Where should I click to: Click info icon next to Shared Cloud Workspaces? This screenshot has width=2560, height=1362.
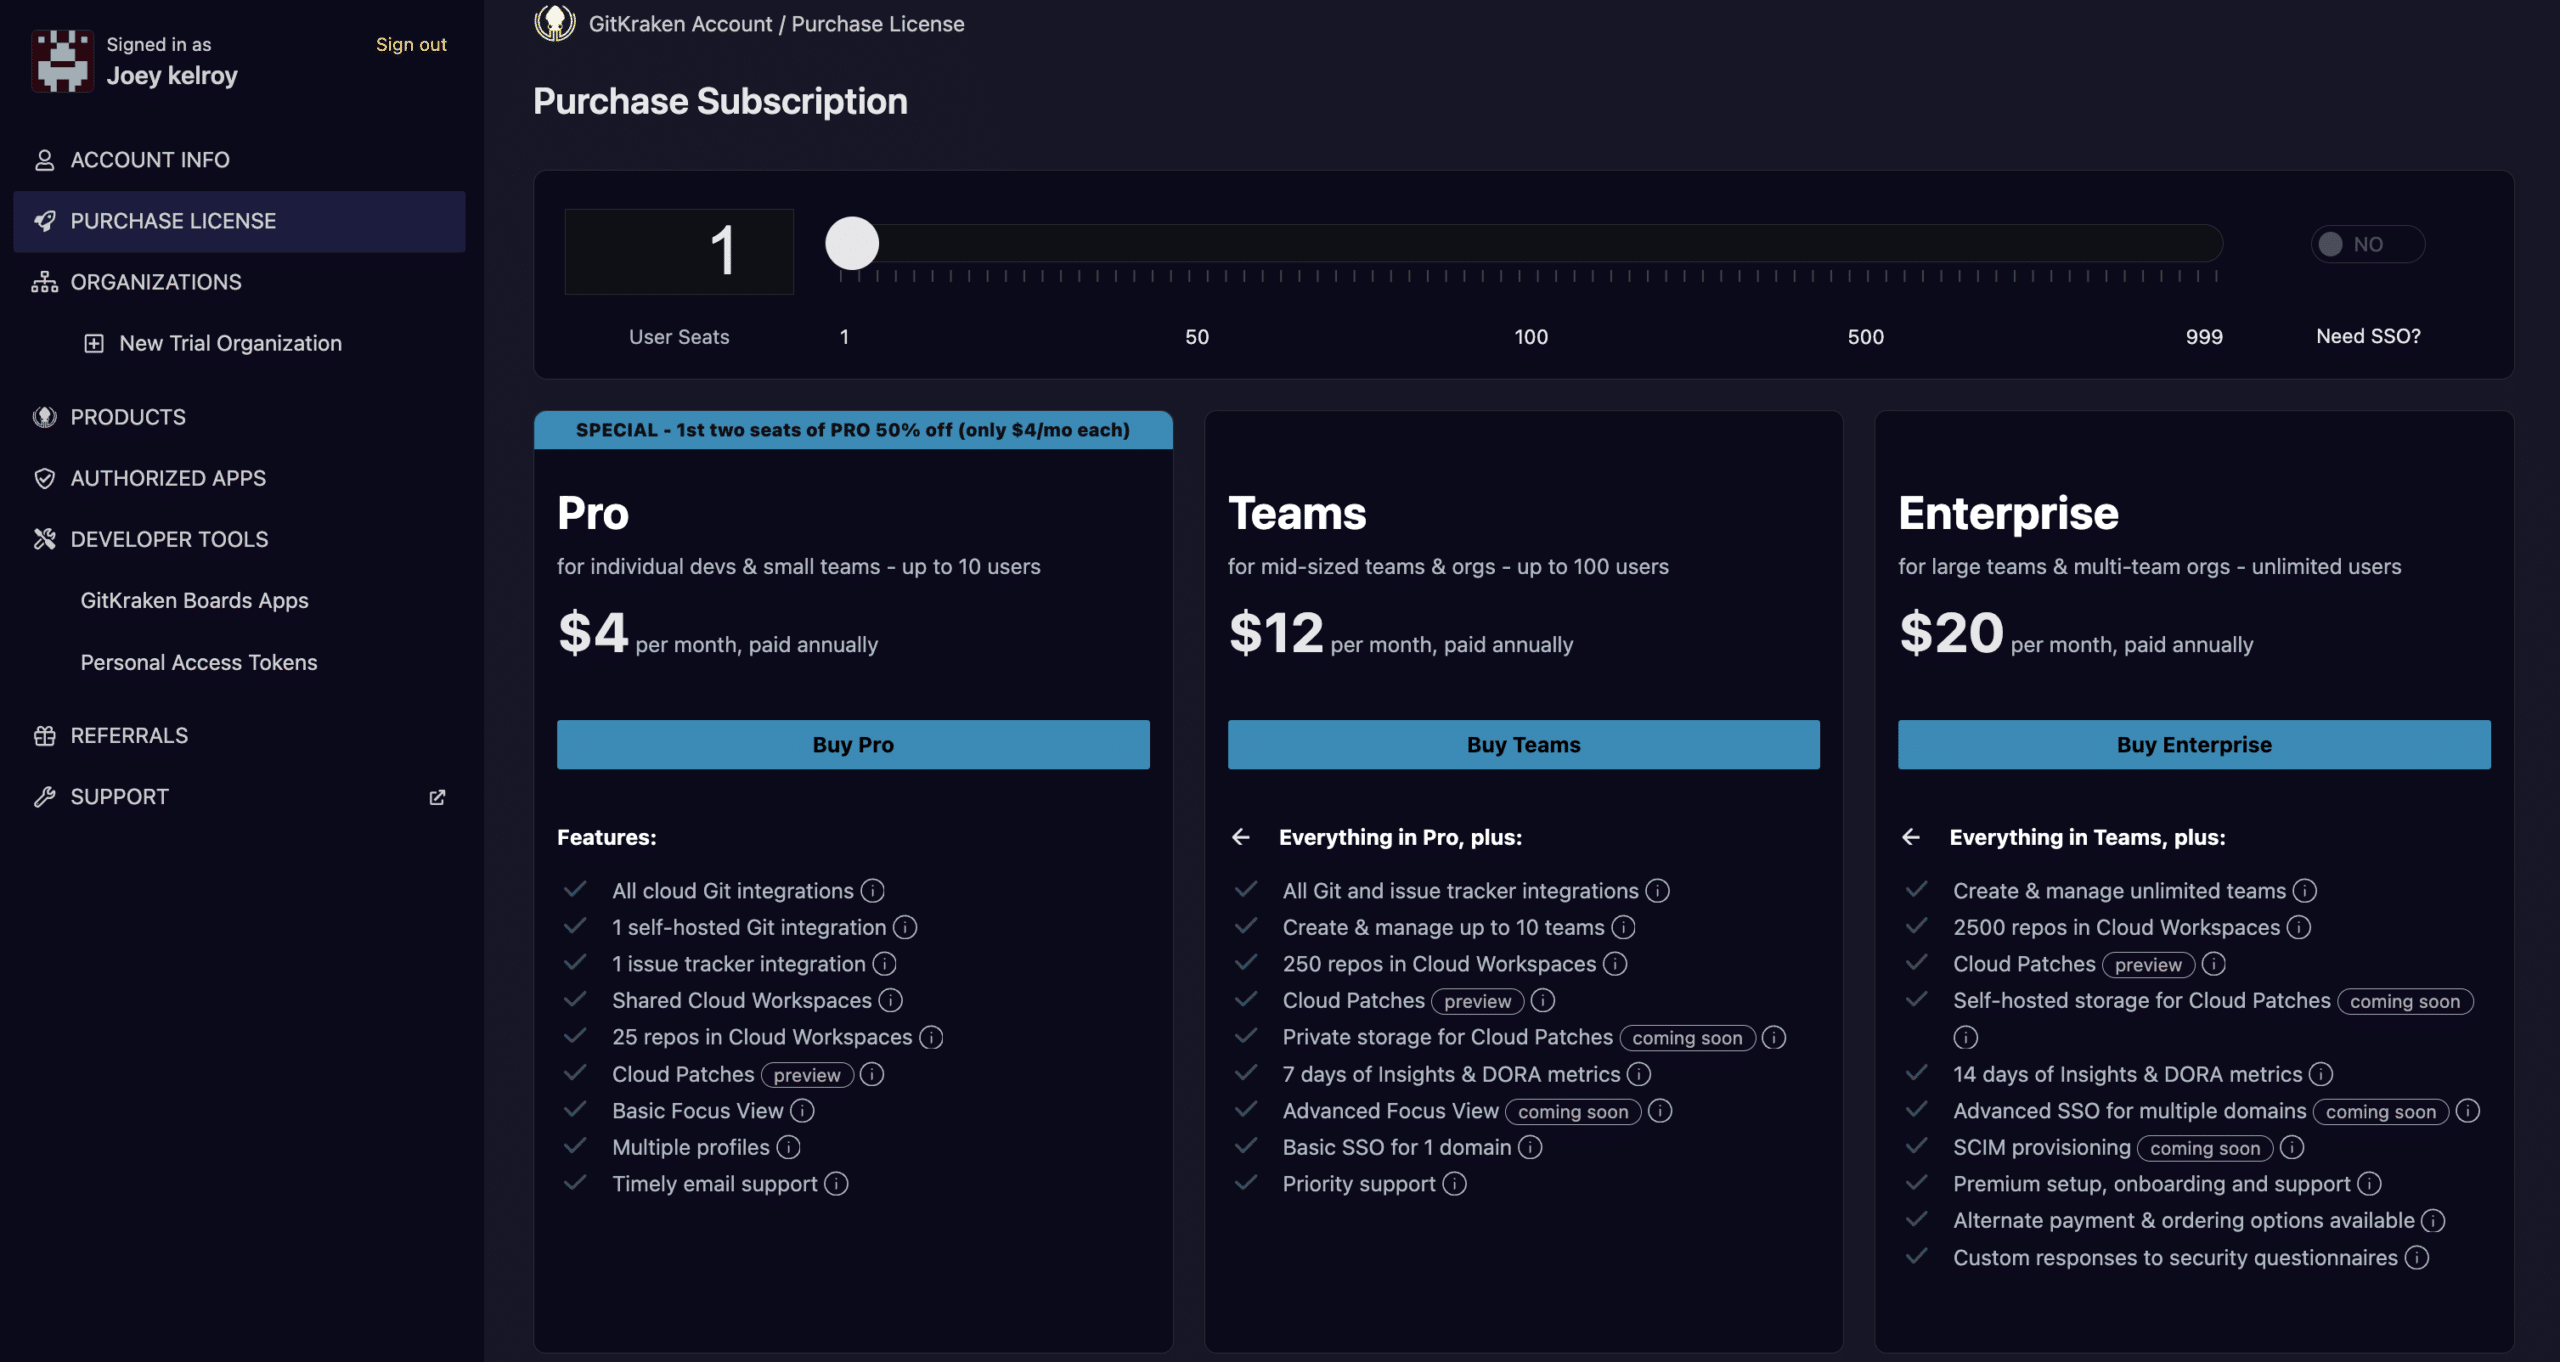pos(890,1000)
